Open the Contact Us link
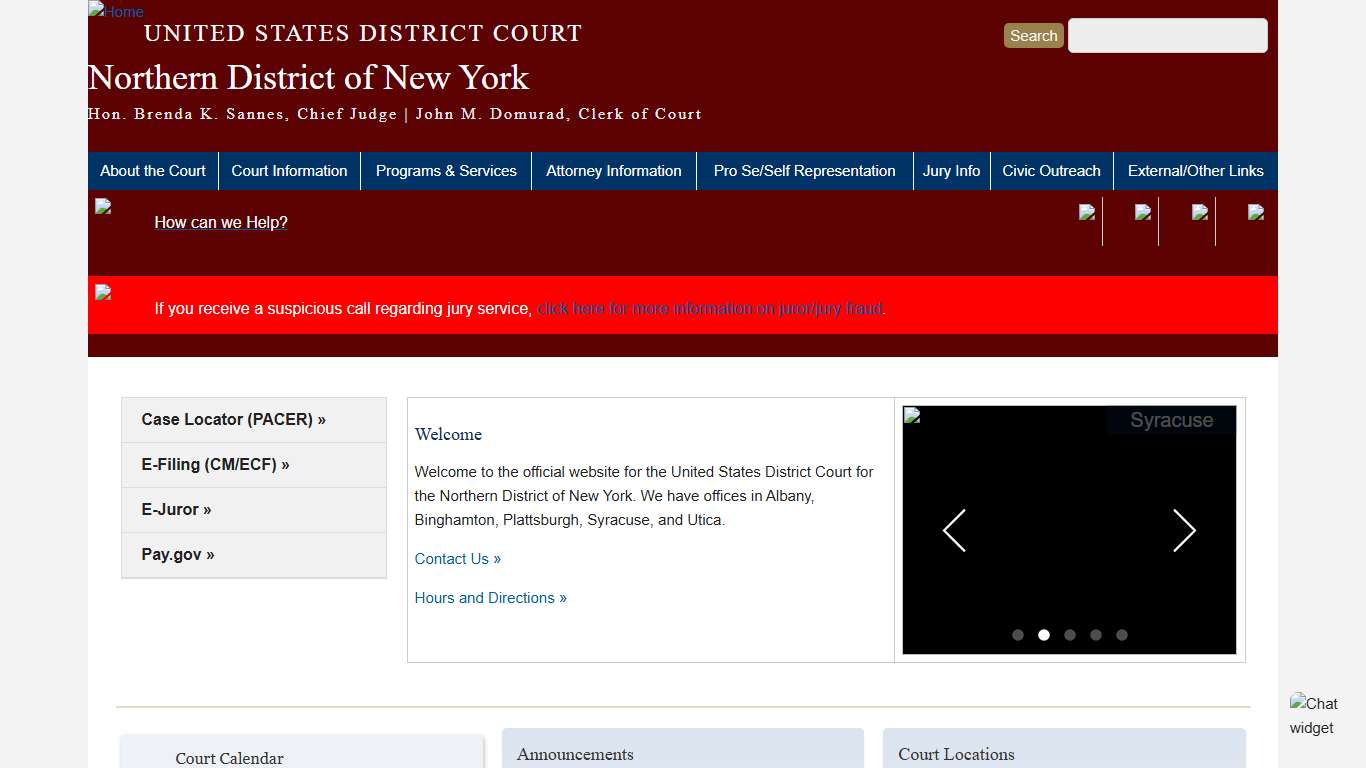This screenshot has width=1366, height=768. pyautogui.click(x=457, y=558)
